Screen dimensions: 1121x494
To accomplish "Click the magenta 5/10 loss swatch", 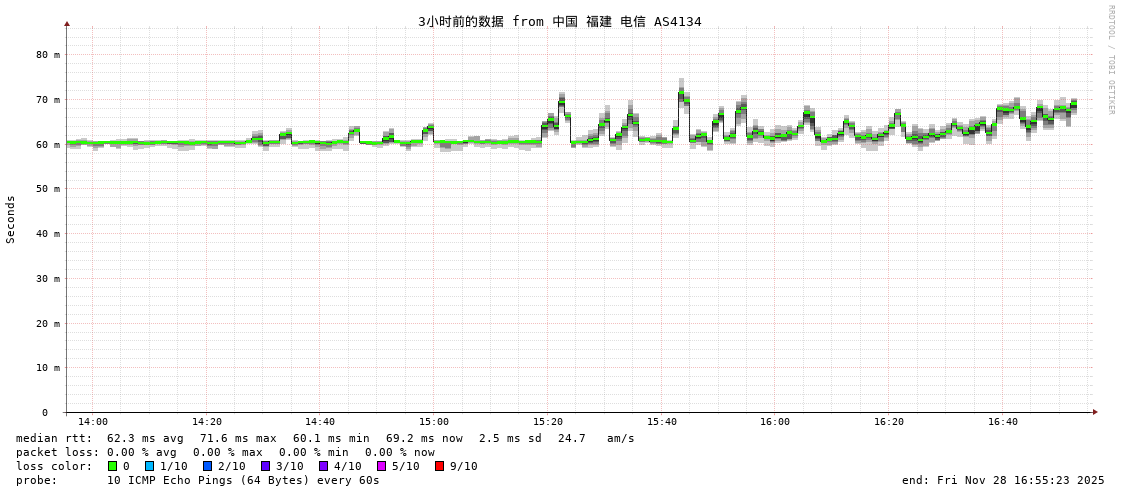I will pos(382,466).
